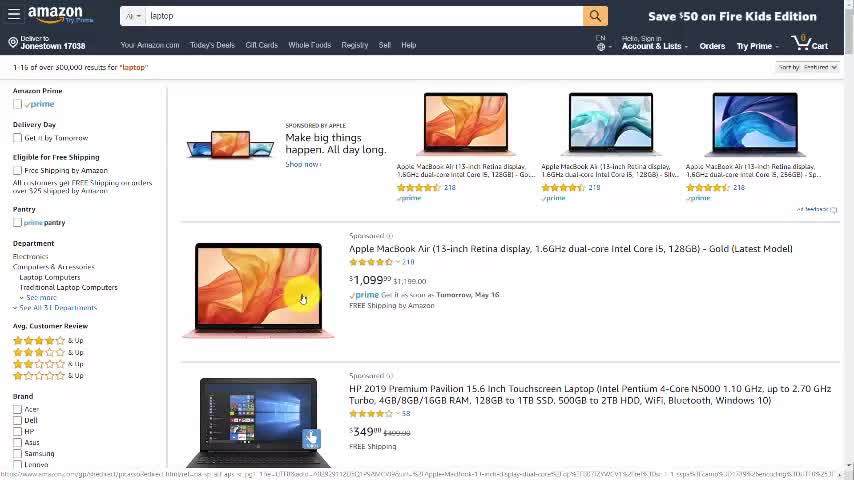This screenshot has width=854, height=480.
Task: Open the All departments search dropdown
Action: [133, 16]
